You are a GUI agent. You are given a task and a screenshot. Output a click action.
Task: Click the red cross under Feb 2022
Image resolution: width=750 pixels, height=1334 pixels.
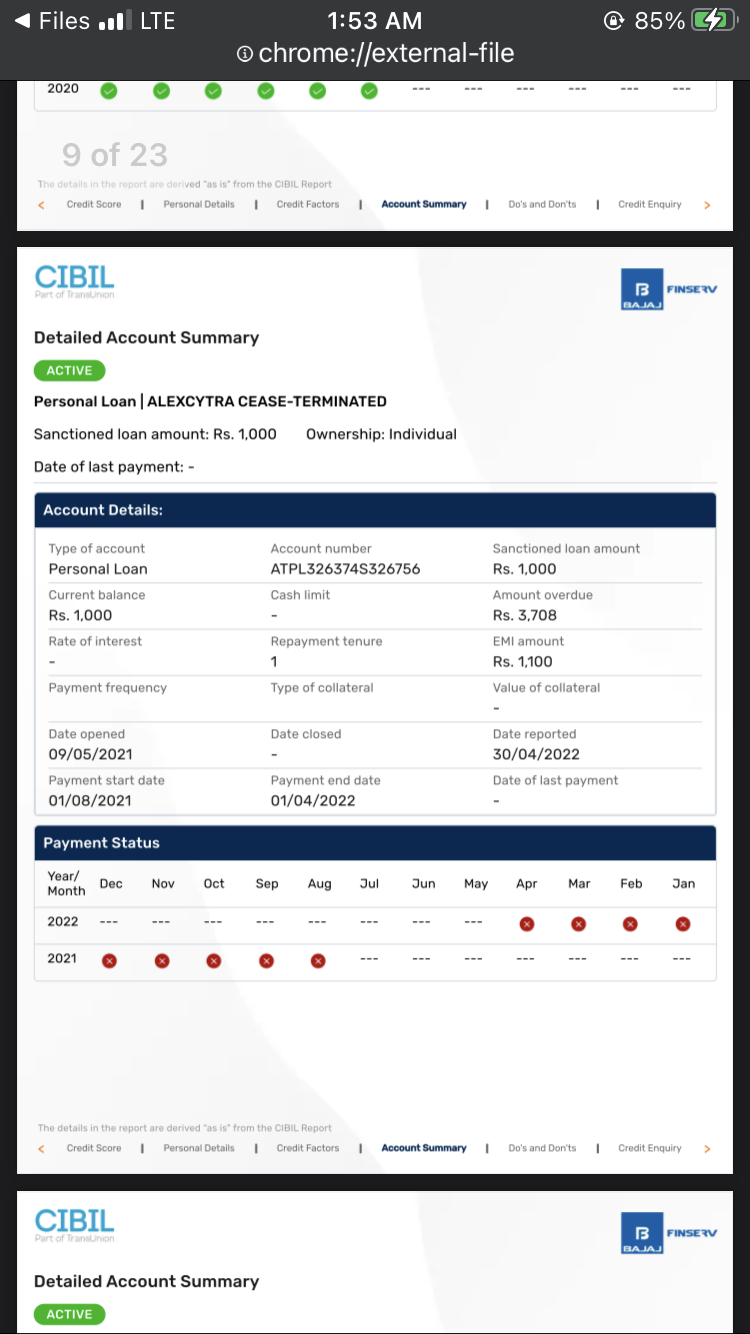click(x=630, y=924)
